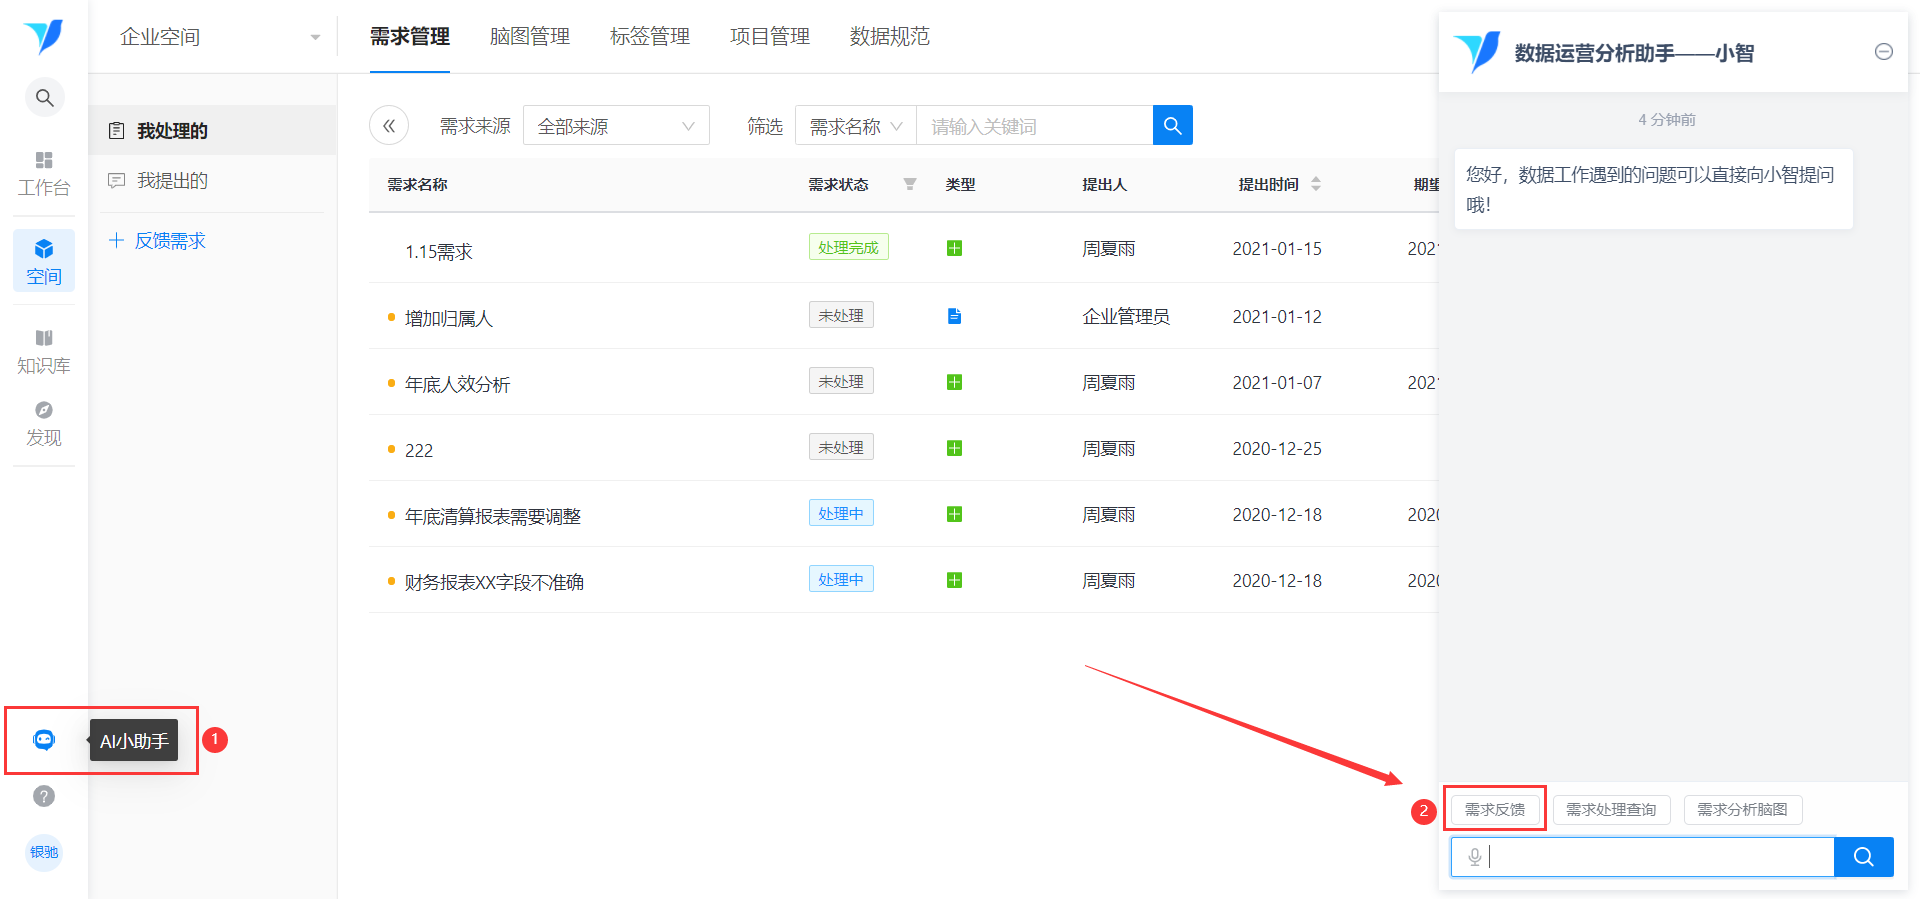Switch to the 数据规范 tab
This screenshot has width=1920, height=899.
tap(890, 37)
